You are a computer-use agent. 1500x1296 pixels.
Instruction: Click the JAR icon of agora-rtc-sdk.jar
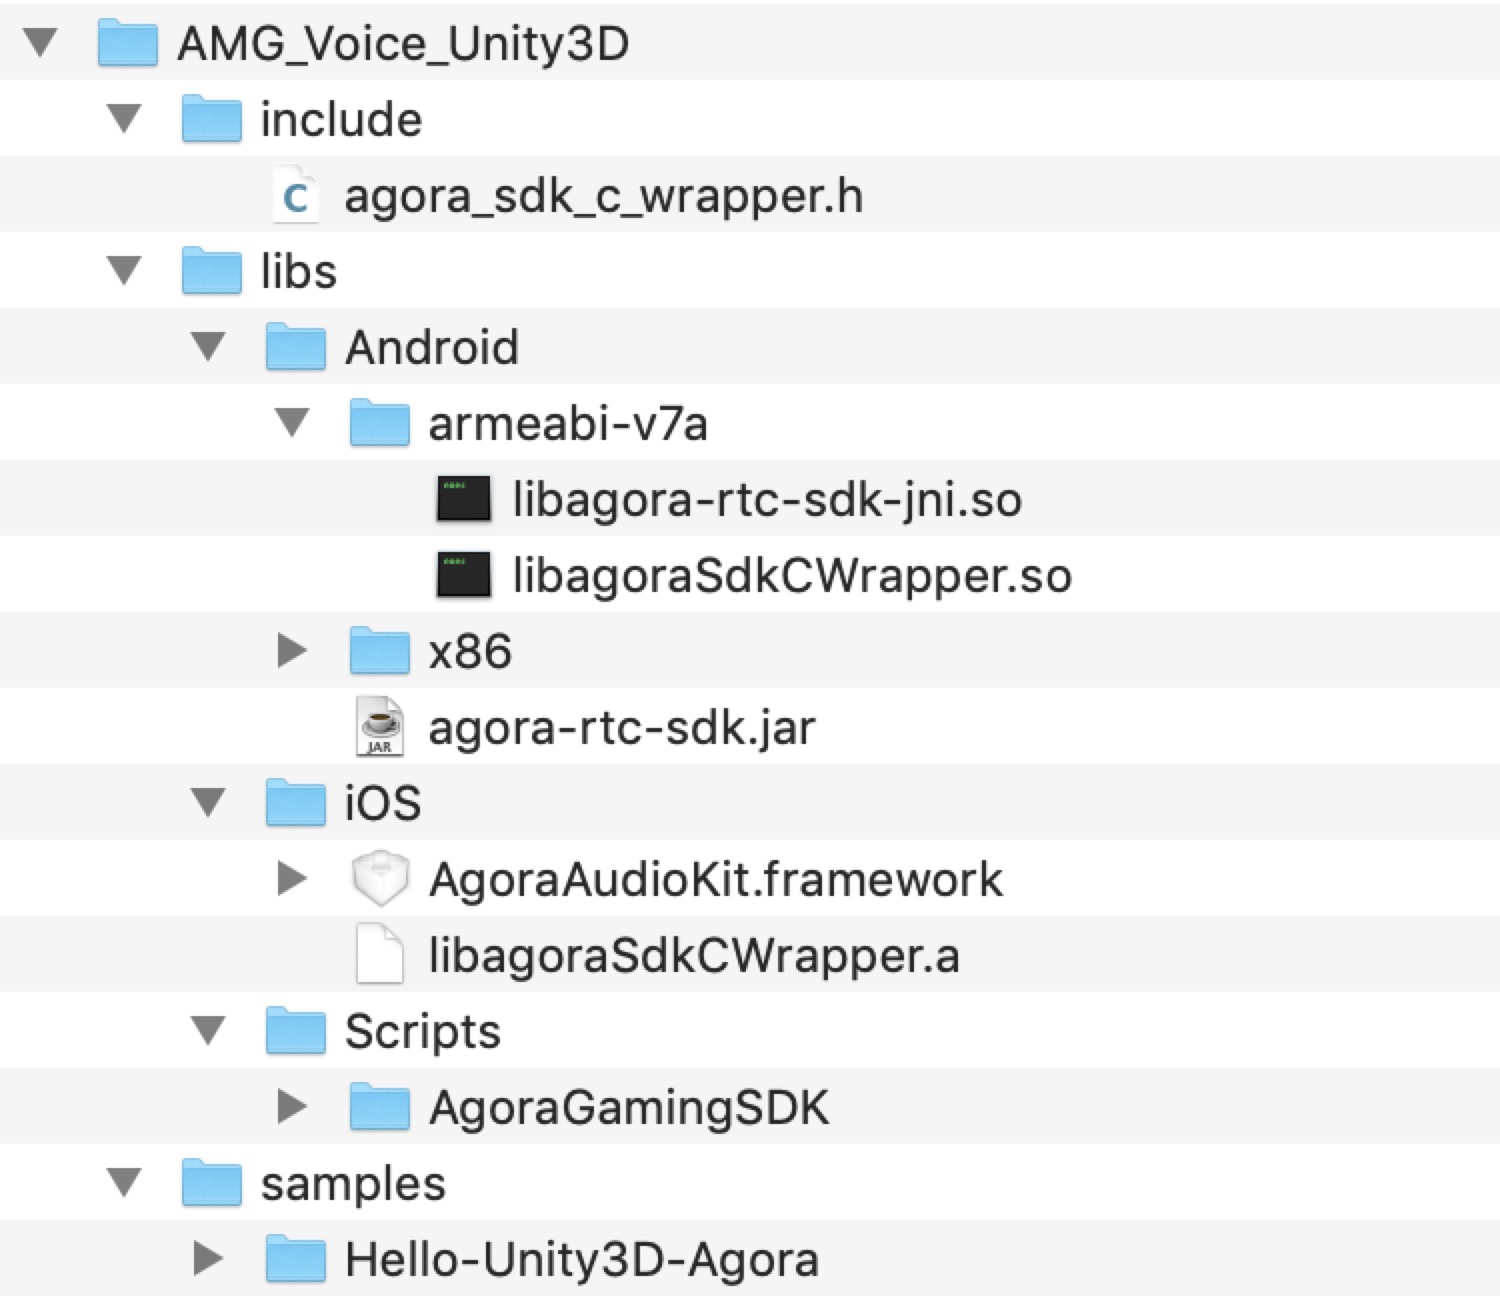point(380,727)
